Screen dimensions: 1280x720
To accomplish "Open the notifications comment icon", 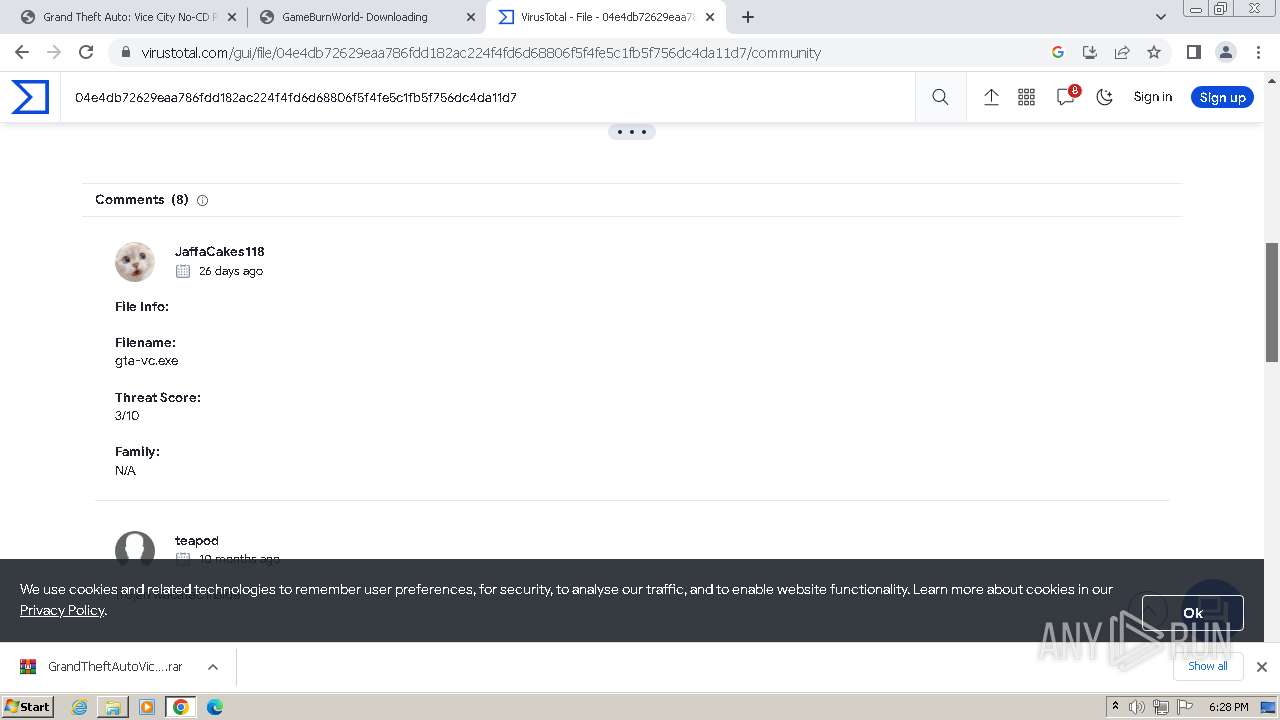I will [x=1066, y=97].
